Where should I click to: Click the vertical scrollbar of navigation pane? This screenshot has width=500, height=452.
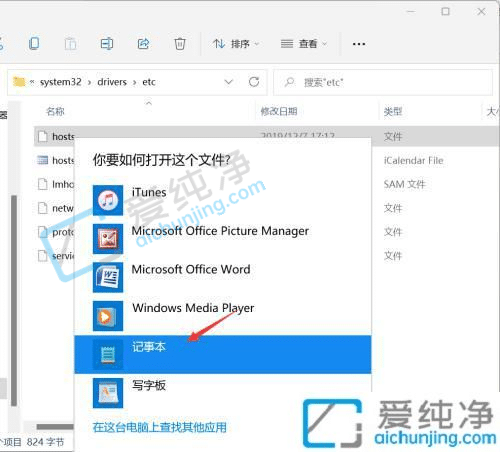[x=14, y=300]
